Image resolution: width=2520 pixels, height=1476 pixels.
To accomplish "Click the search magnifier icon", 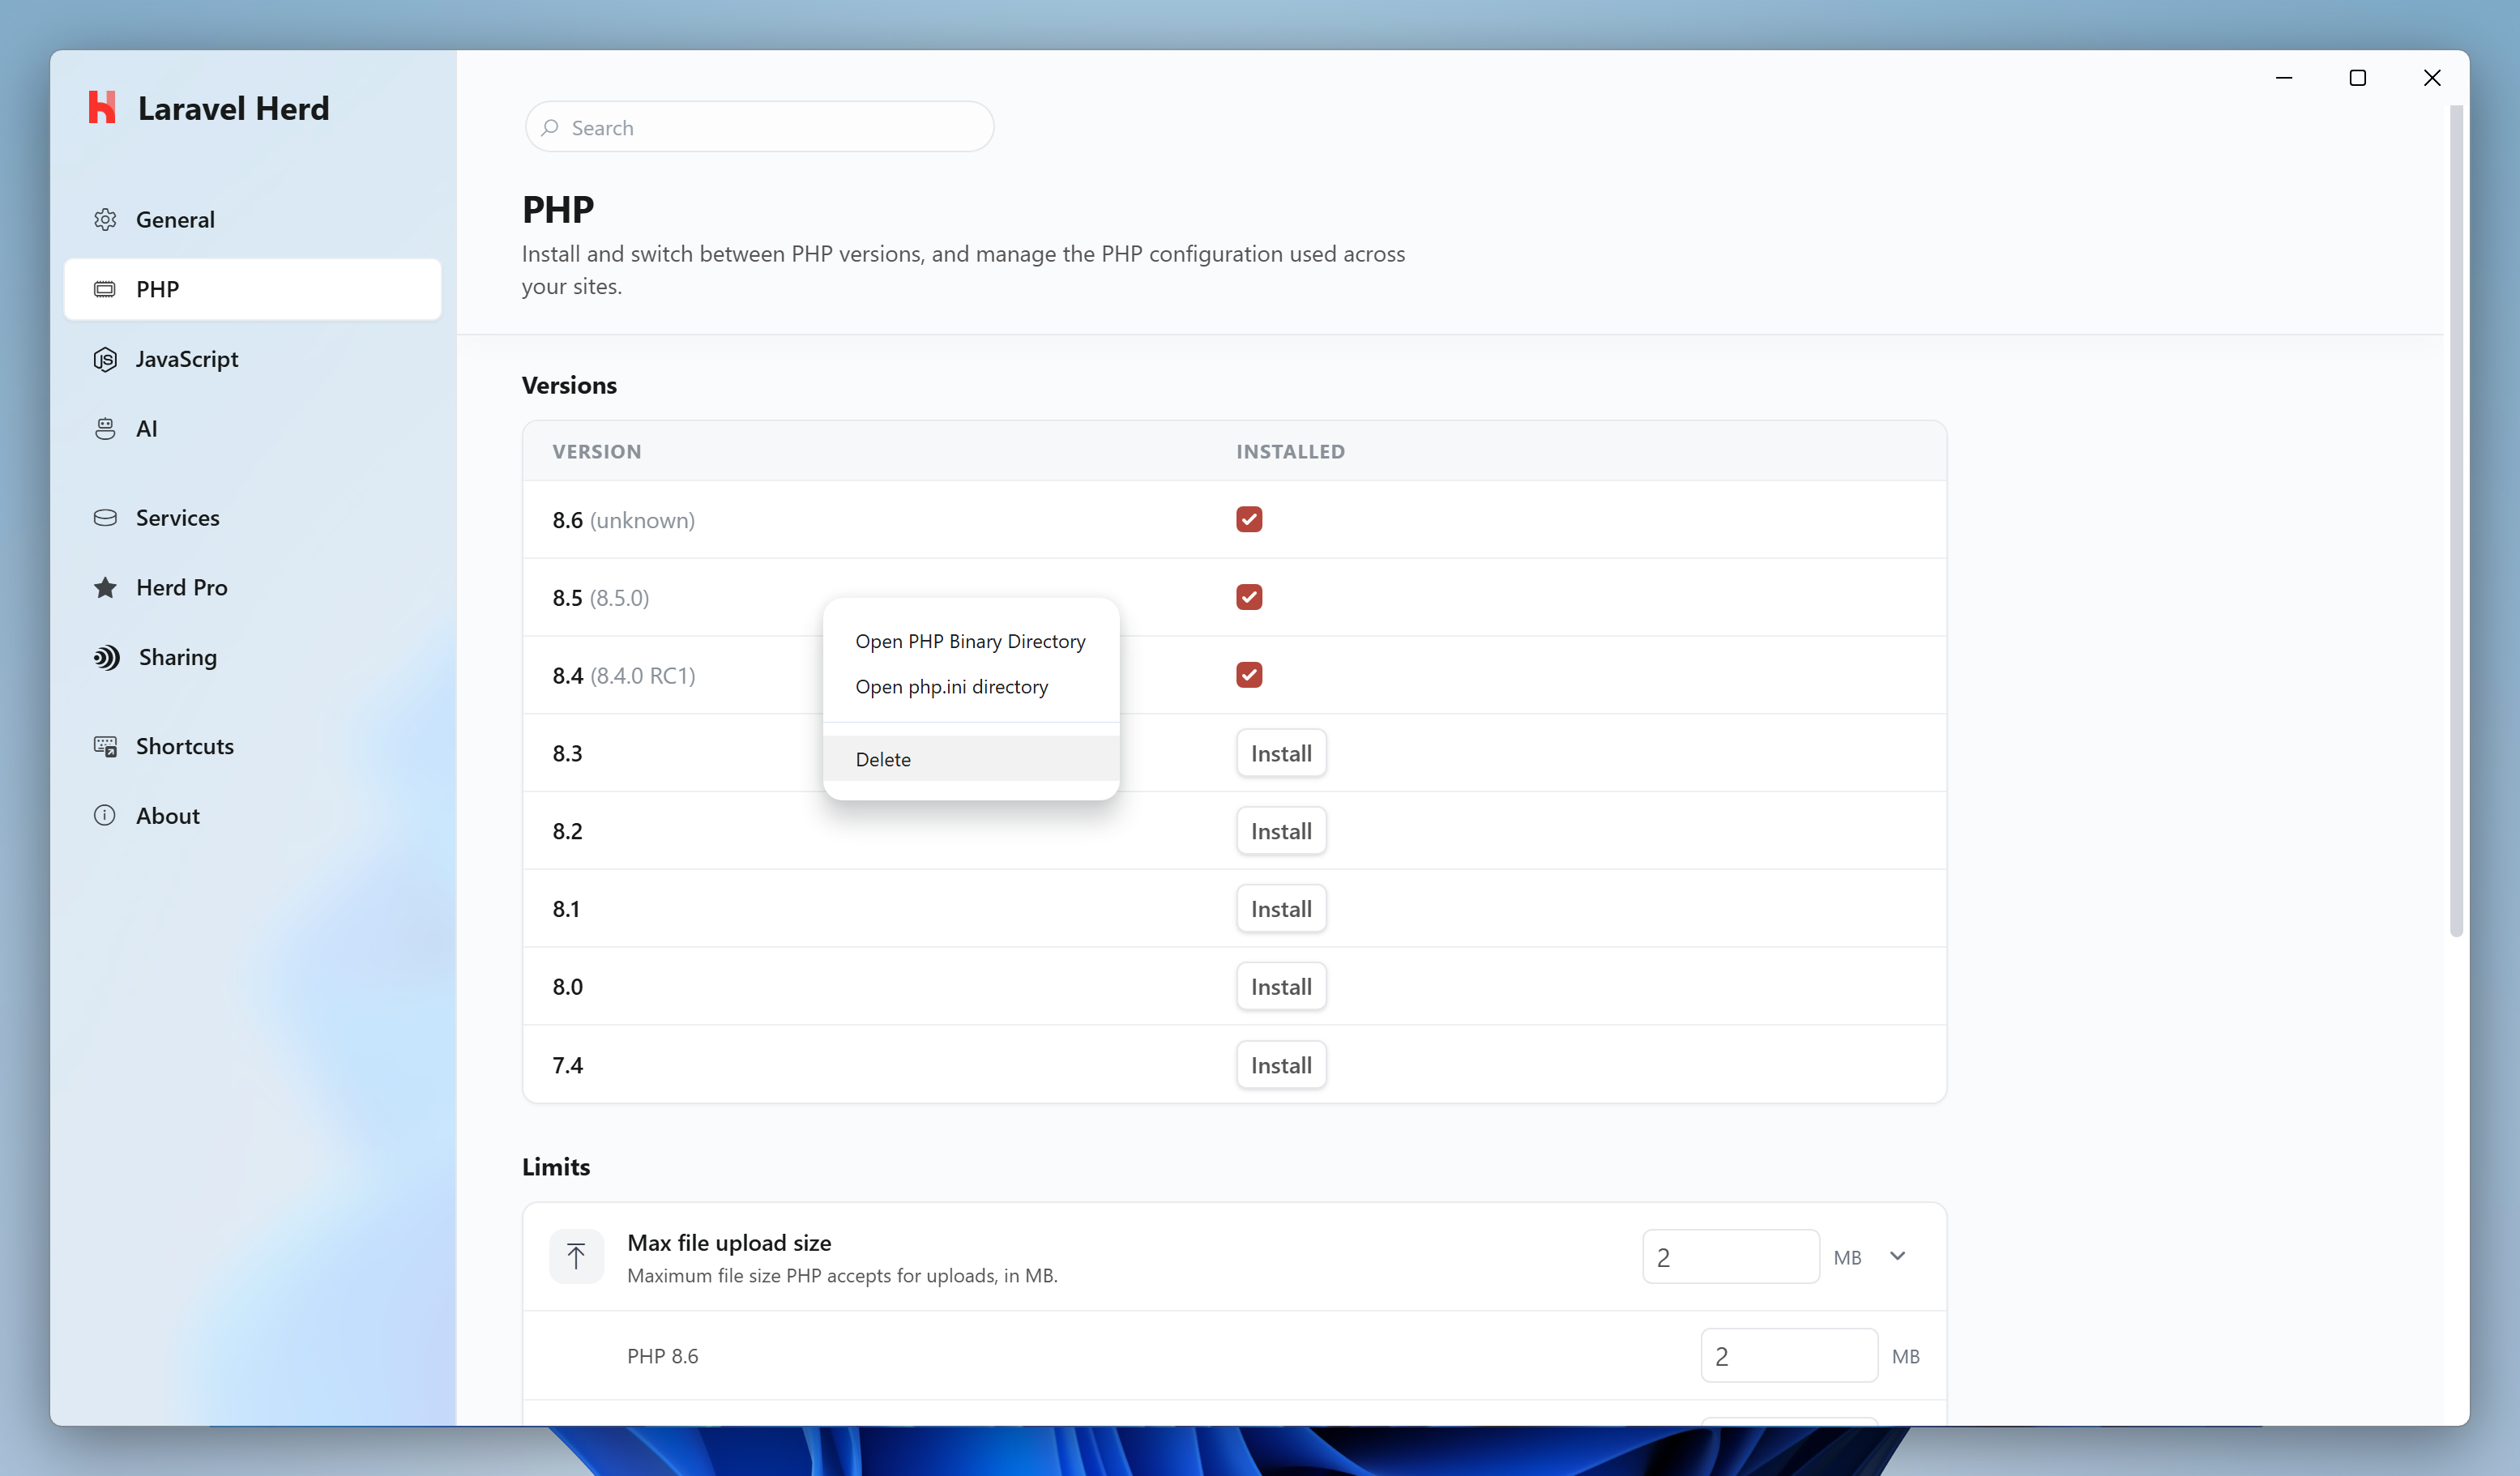I will click(x=550, y=127).
